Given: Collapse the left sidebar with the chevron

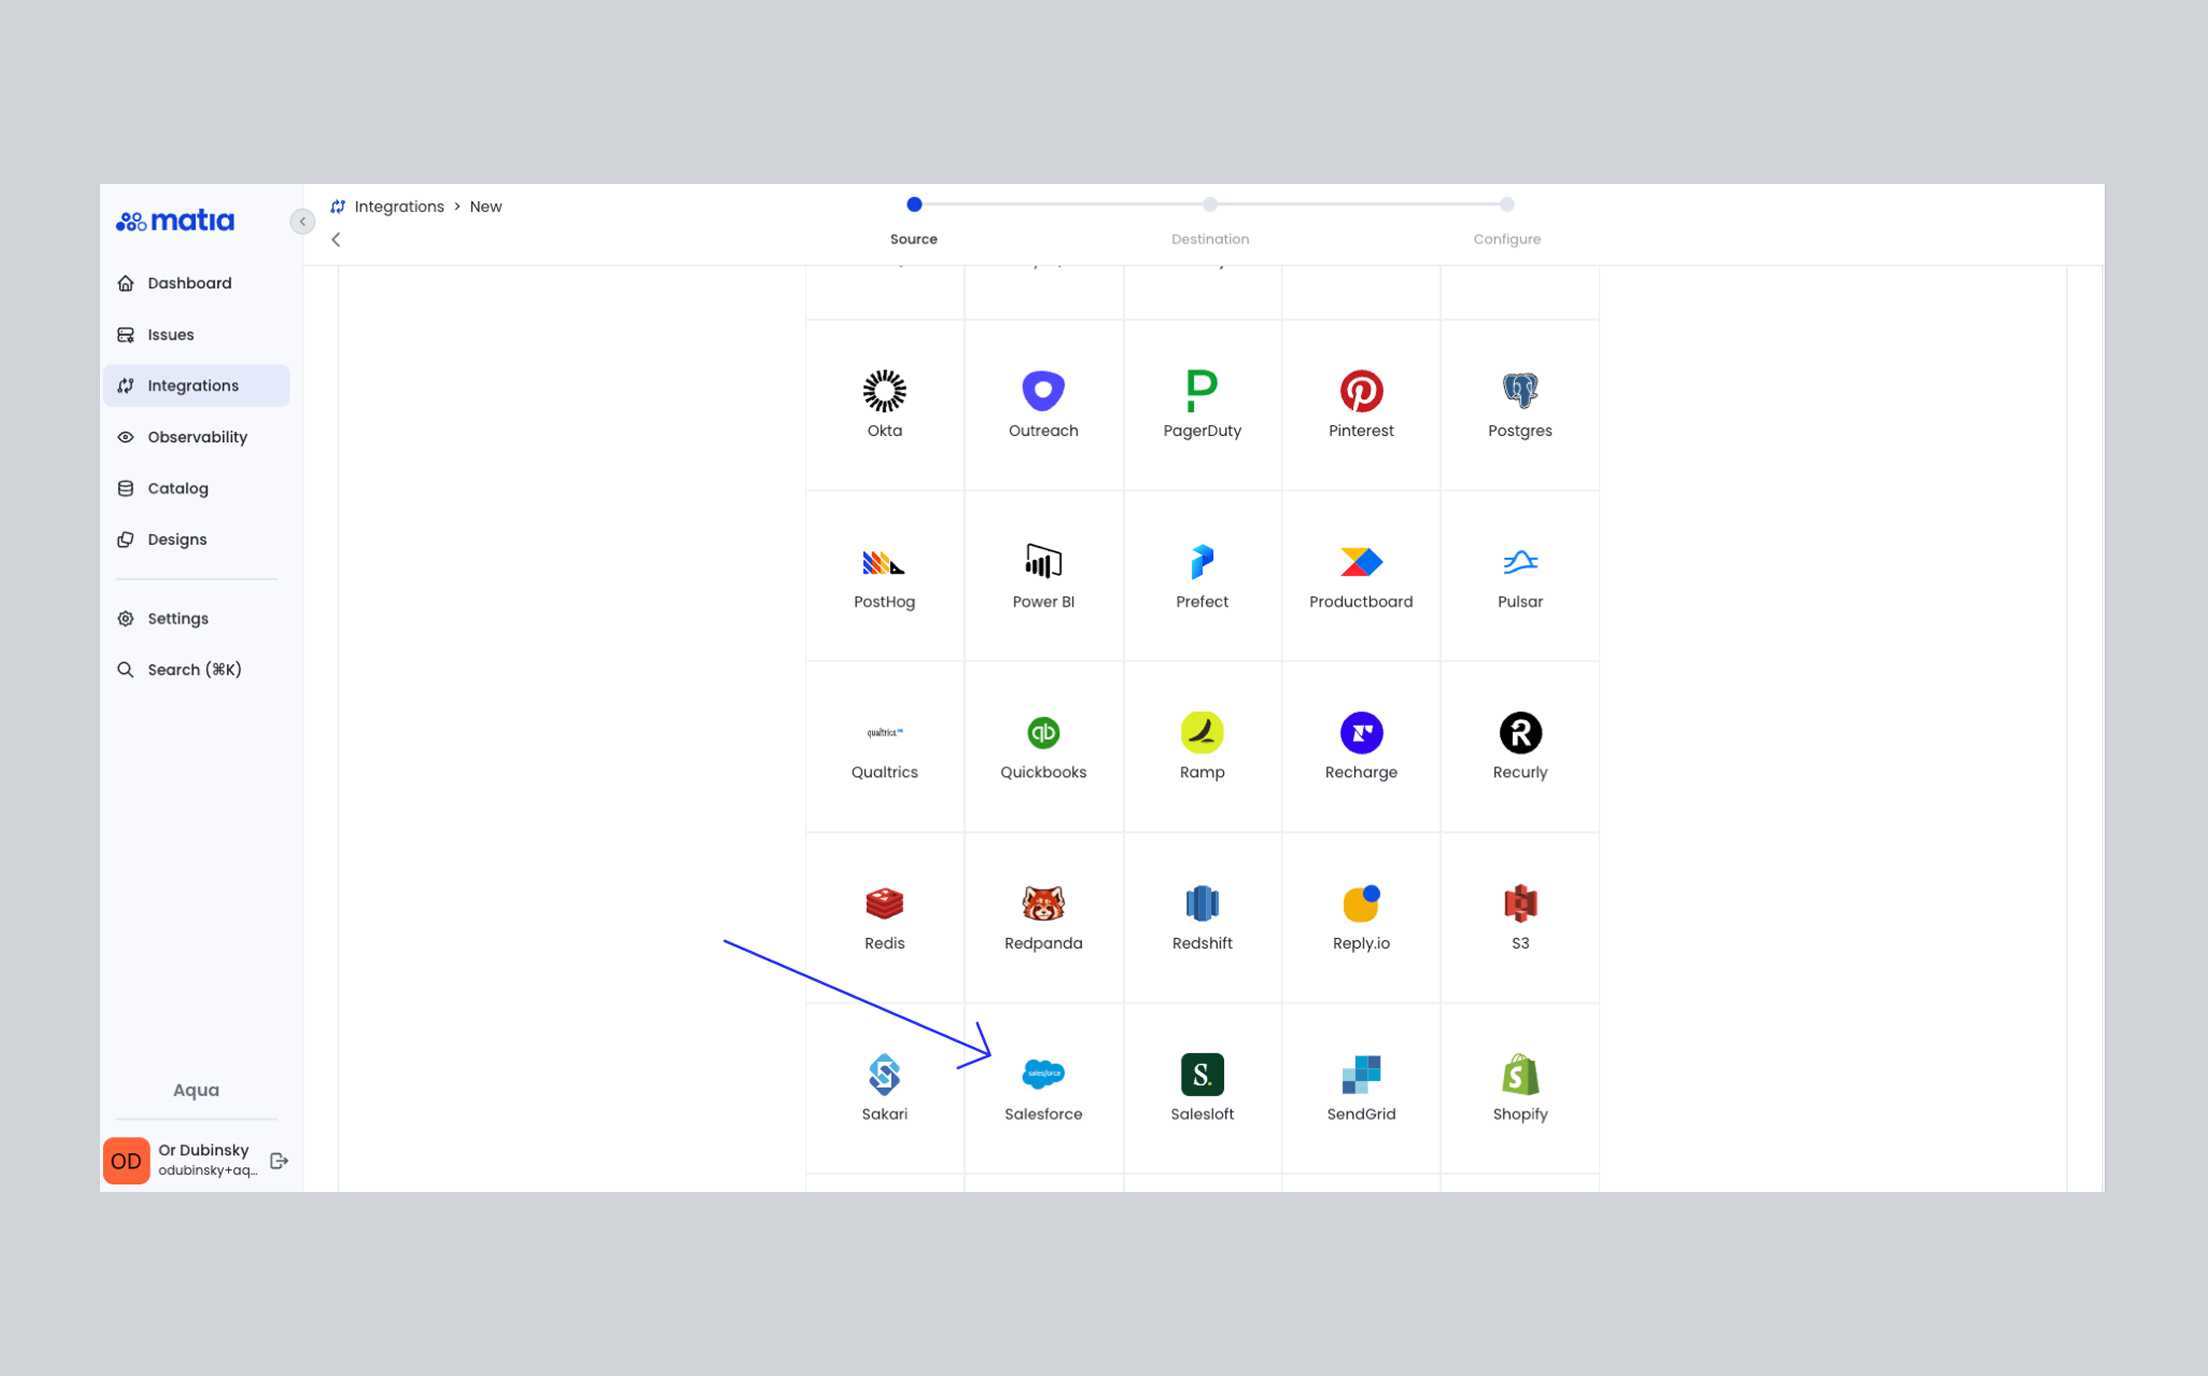Looking at the screenshot, I should 302,221.
